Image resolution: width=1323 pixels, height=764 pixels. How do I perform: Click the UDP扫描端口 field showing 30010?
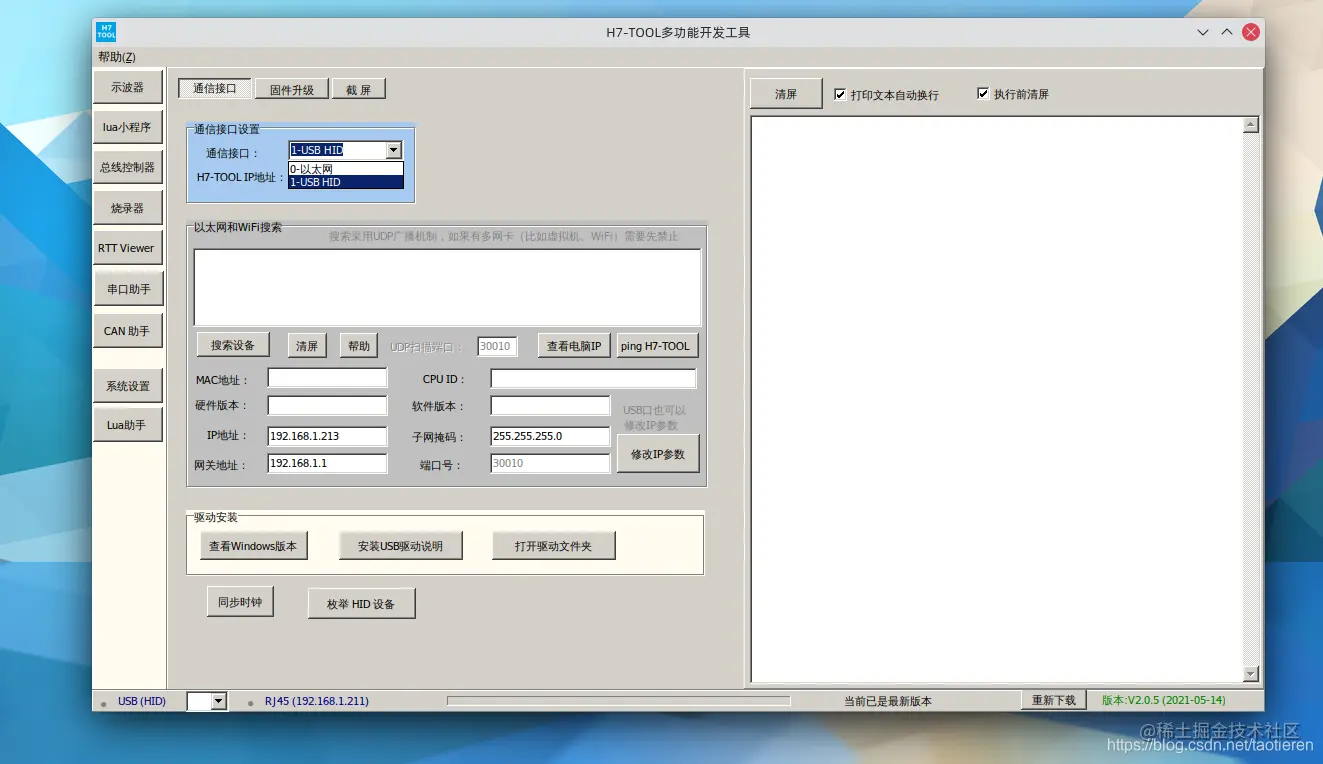click(x=497, y=346)
